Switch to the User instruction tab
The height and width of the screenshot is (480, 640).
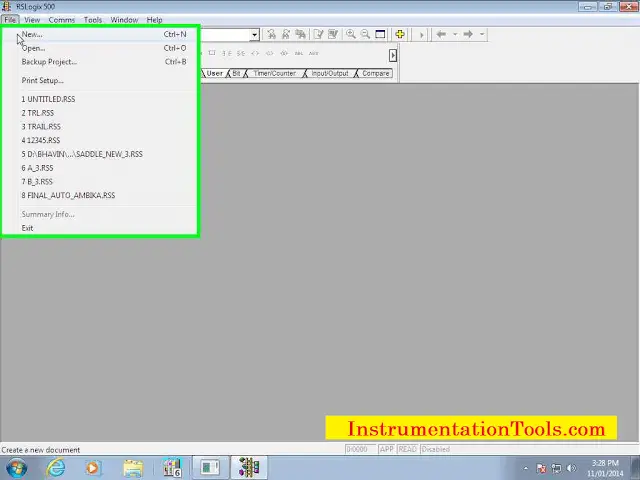pos(214,73)
